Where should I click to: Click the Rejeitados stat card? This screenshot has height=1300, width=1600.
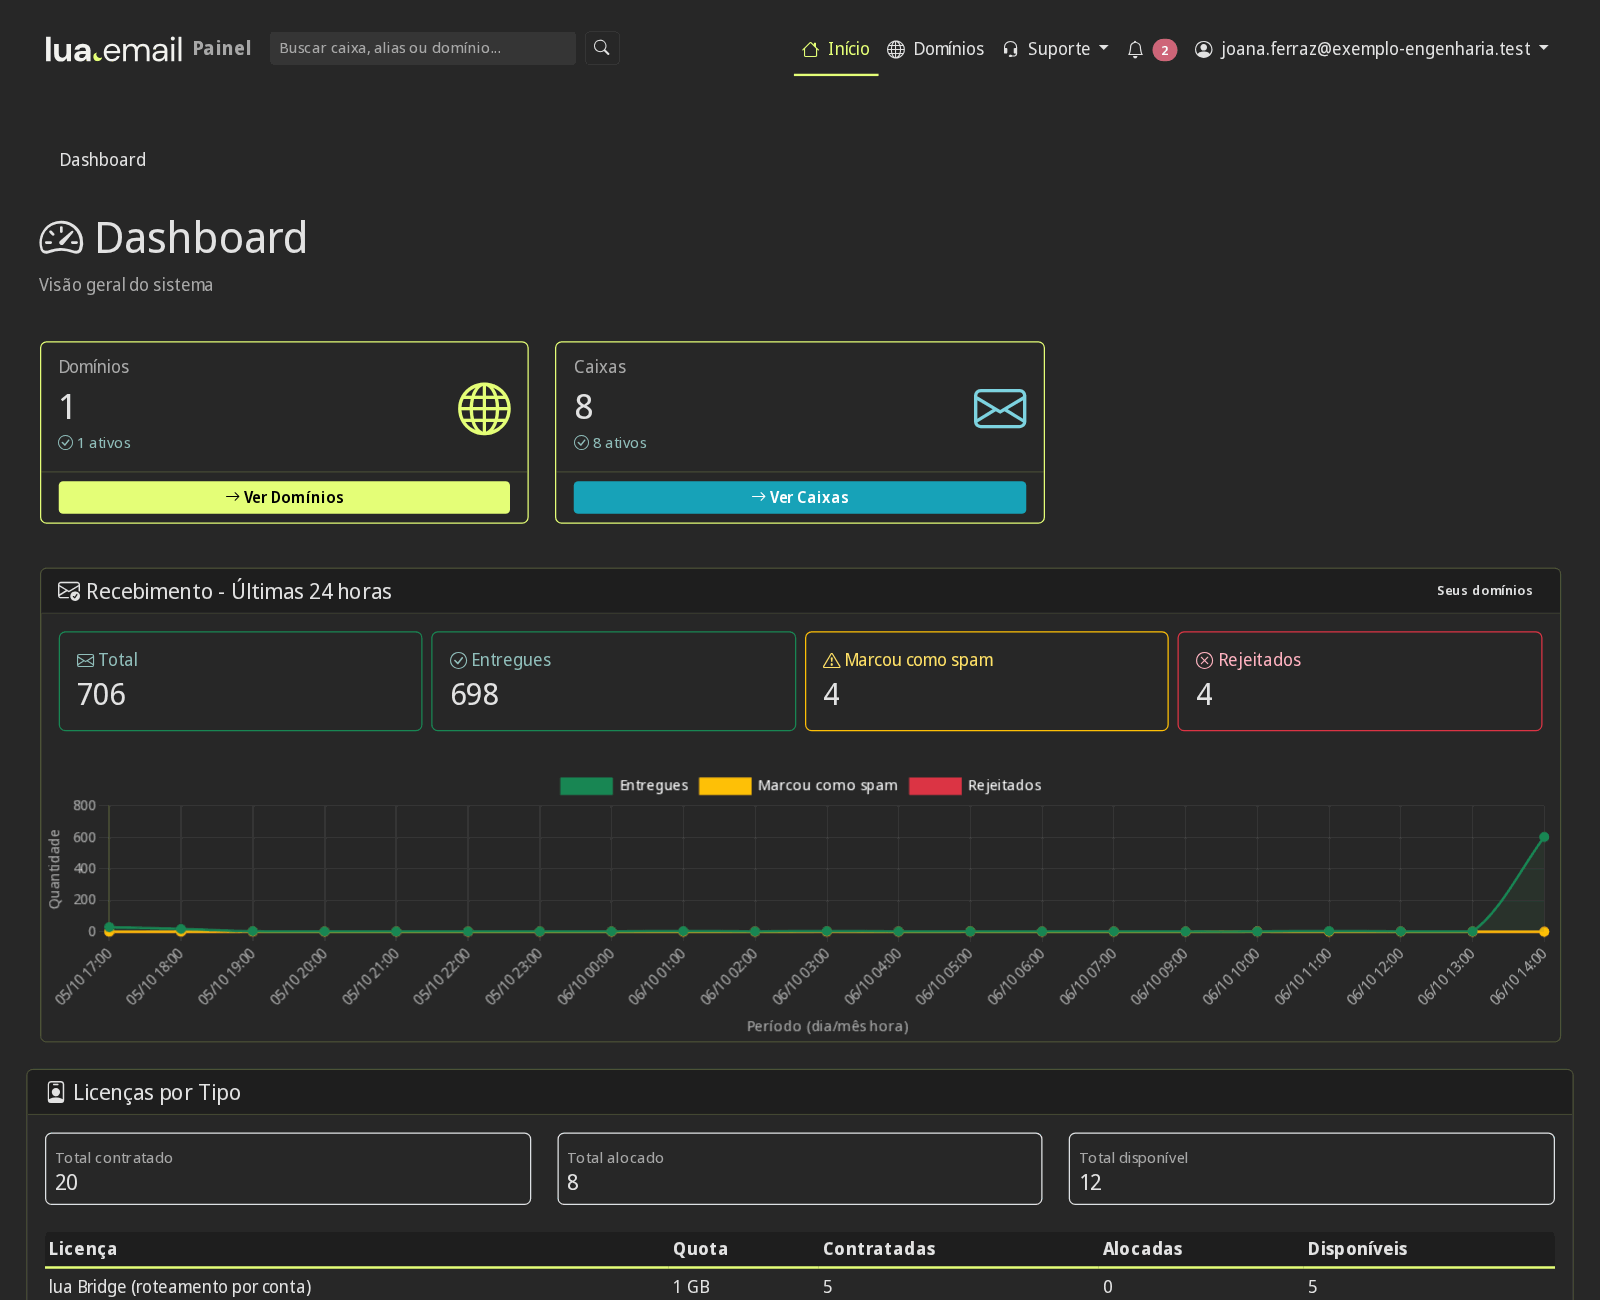coord(1360,681)
